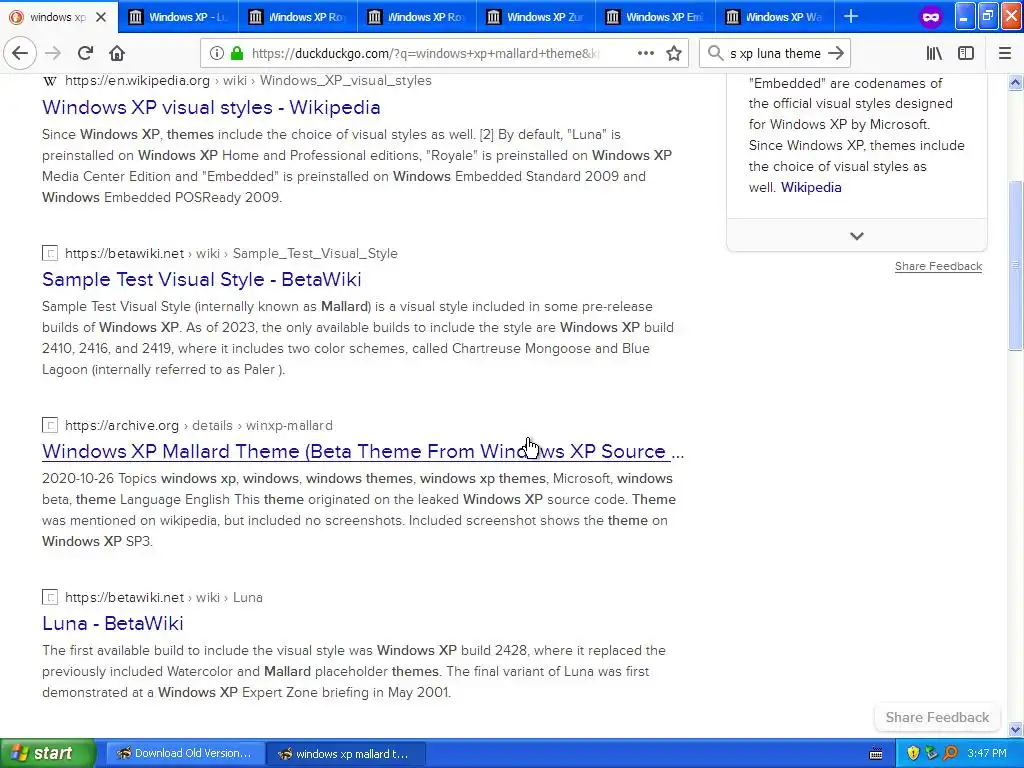Viewport: 1024px width, 768px height.
Task: Go back to previous page
Action: point(20,53)
